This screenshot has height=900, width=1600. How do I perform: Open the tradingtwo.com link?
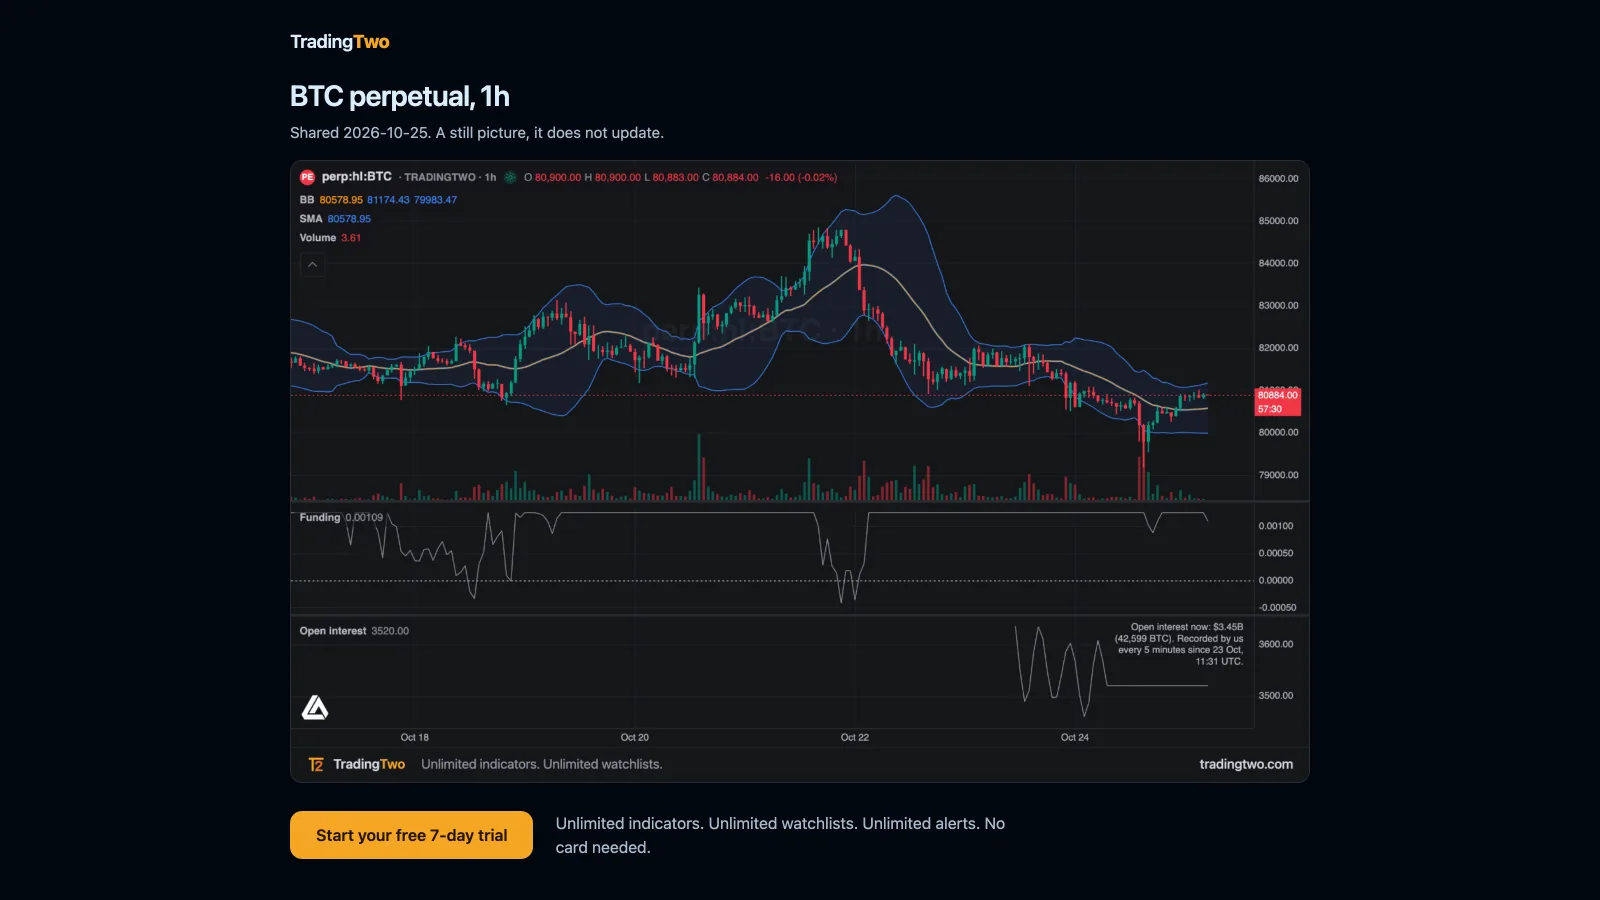click(1246, 764)
